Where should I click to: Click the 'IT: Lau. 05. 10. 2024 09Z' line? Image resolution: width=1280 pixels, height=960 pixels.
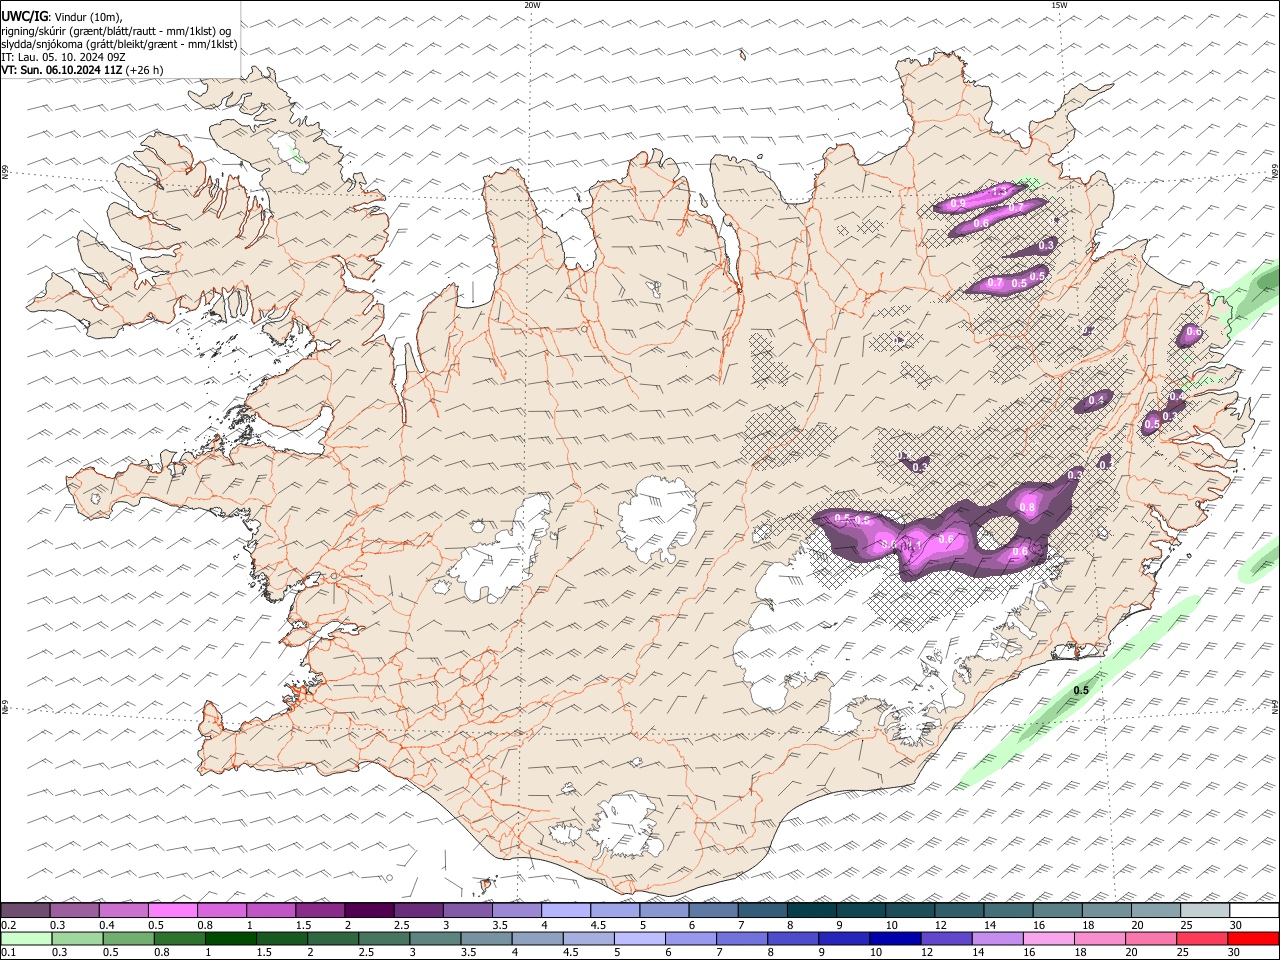pyautogui.click(x=63, y=57)
